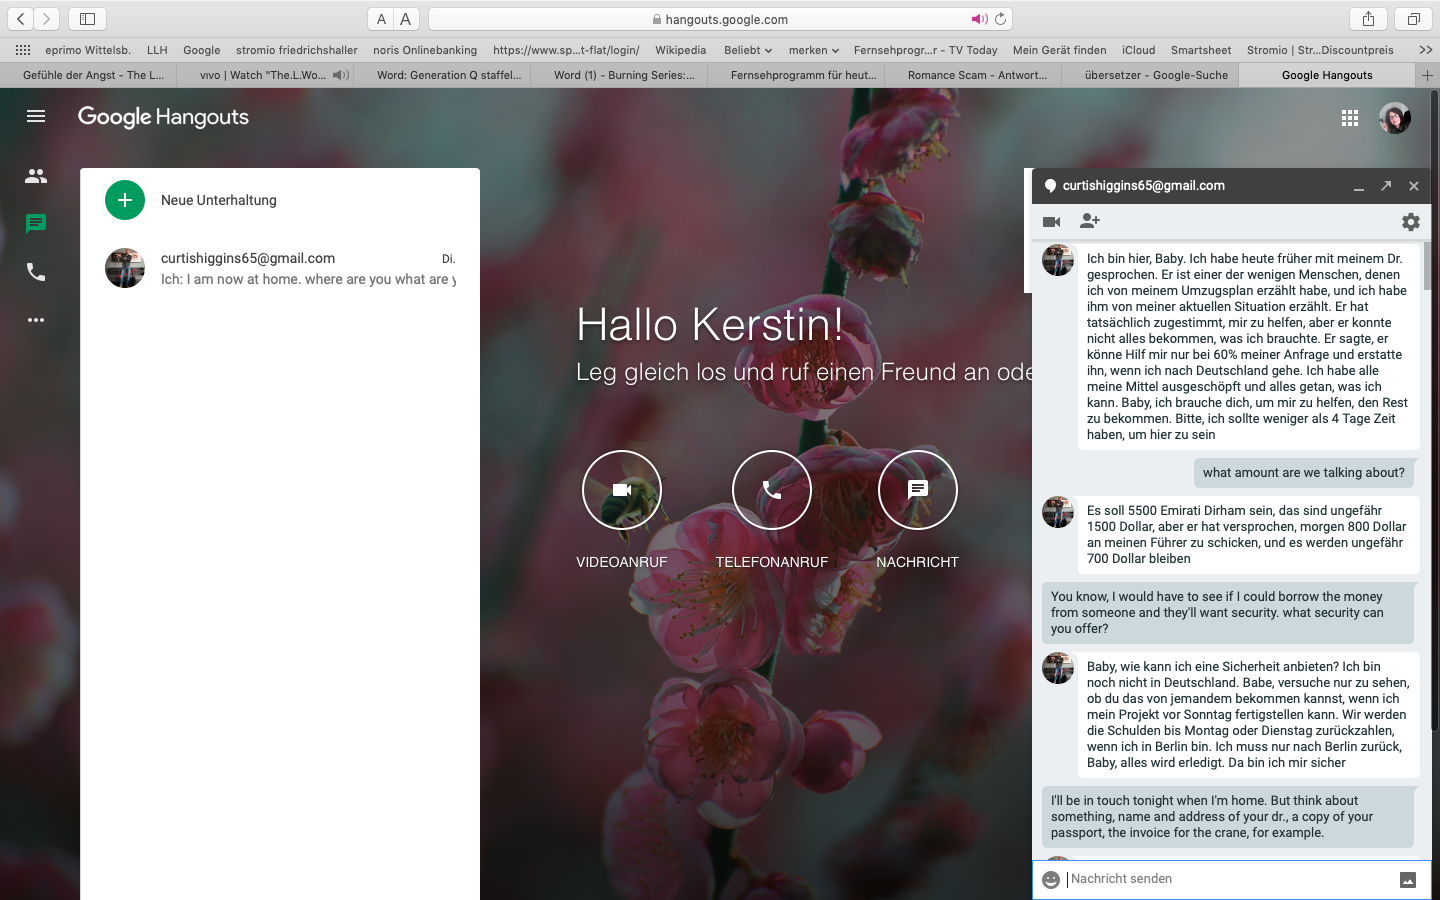Image resolution: width=1440 pixels, height=900 pixels.
Task: Click the hangouts.google.com address bar
Action: click(720, 19)
